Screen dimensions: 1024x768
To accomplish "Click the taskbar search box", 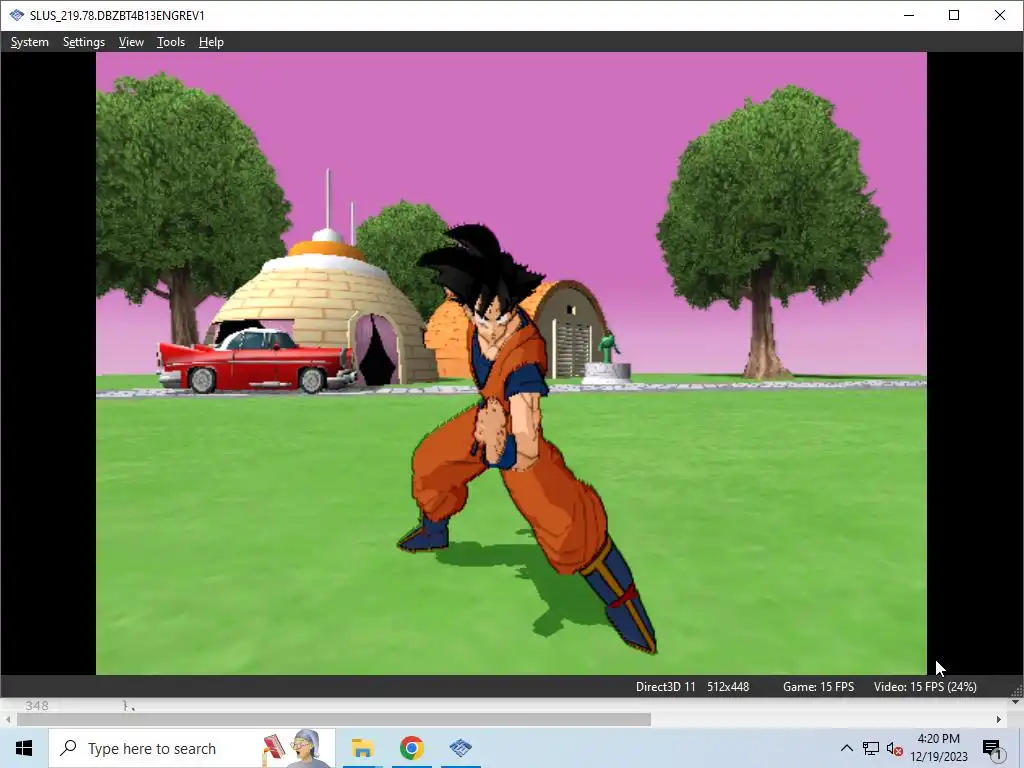I will 192,748.
